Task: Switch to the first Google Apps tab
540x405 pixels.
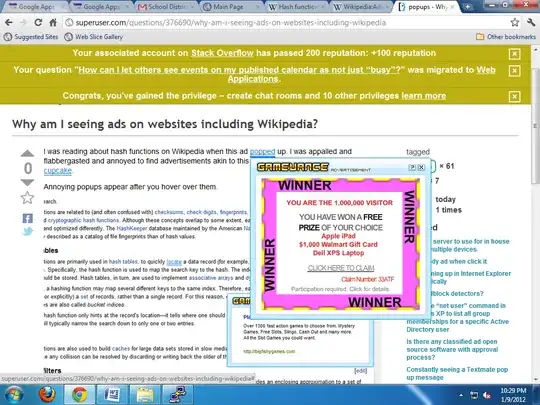Action: tap(36, 7)
